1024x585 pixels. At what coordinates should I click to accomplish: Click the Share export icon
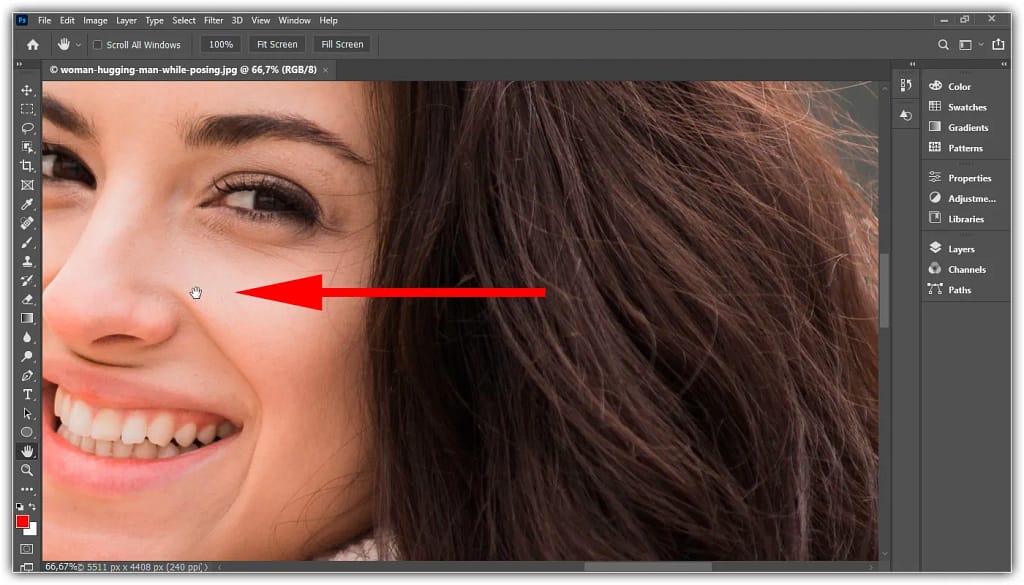click(x=998, y=45)
